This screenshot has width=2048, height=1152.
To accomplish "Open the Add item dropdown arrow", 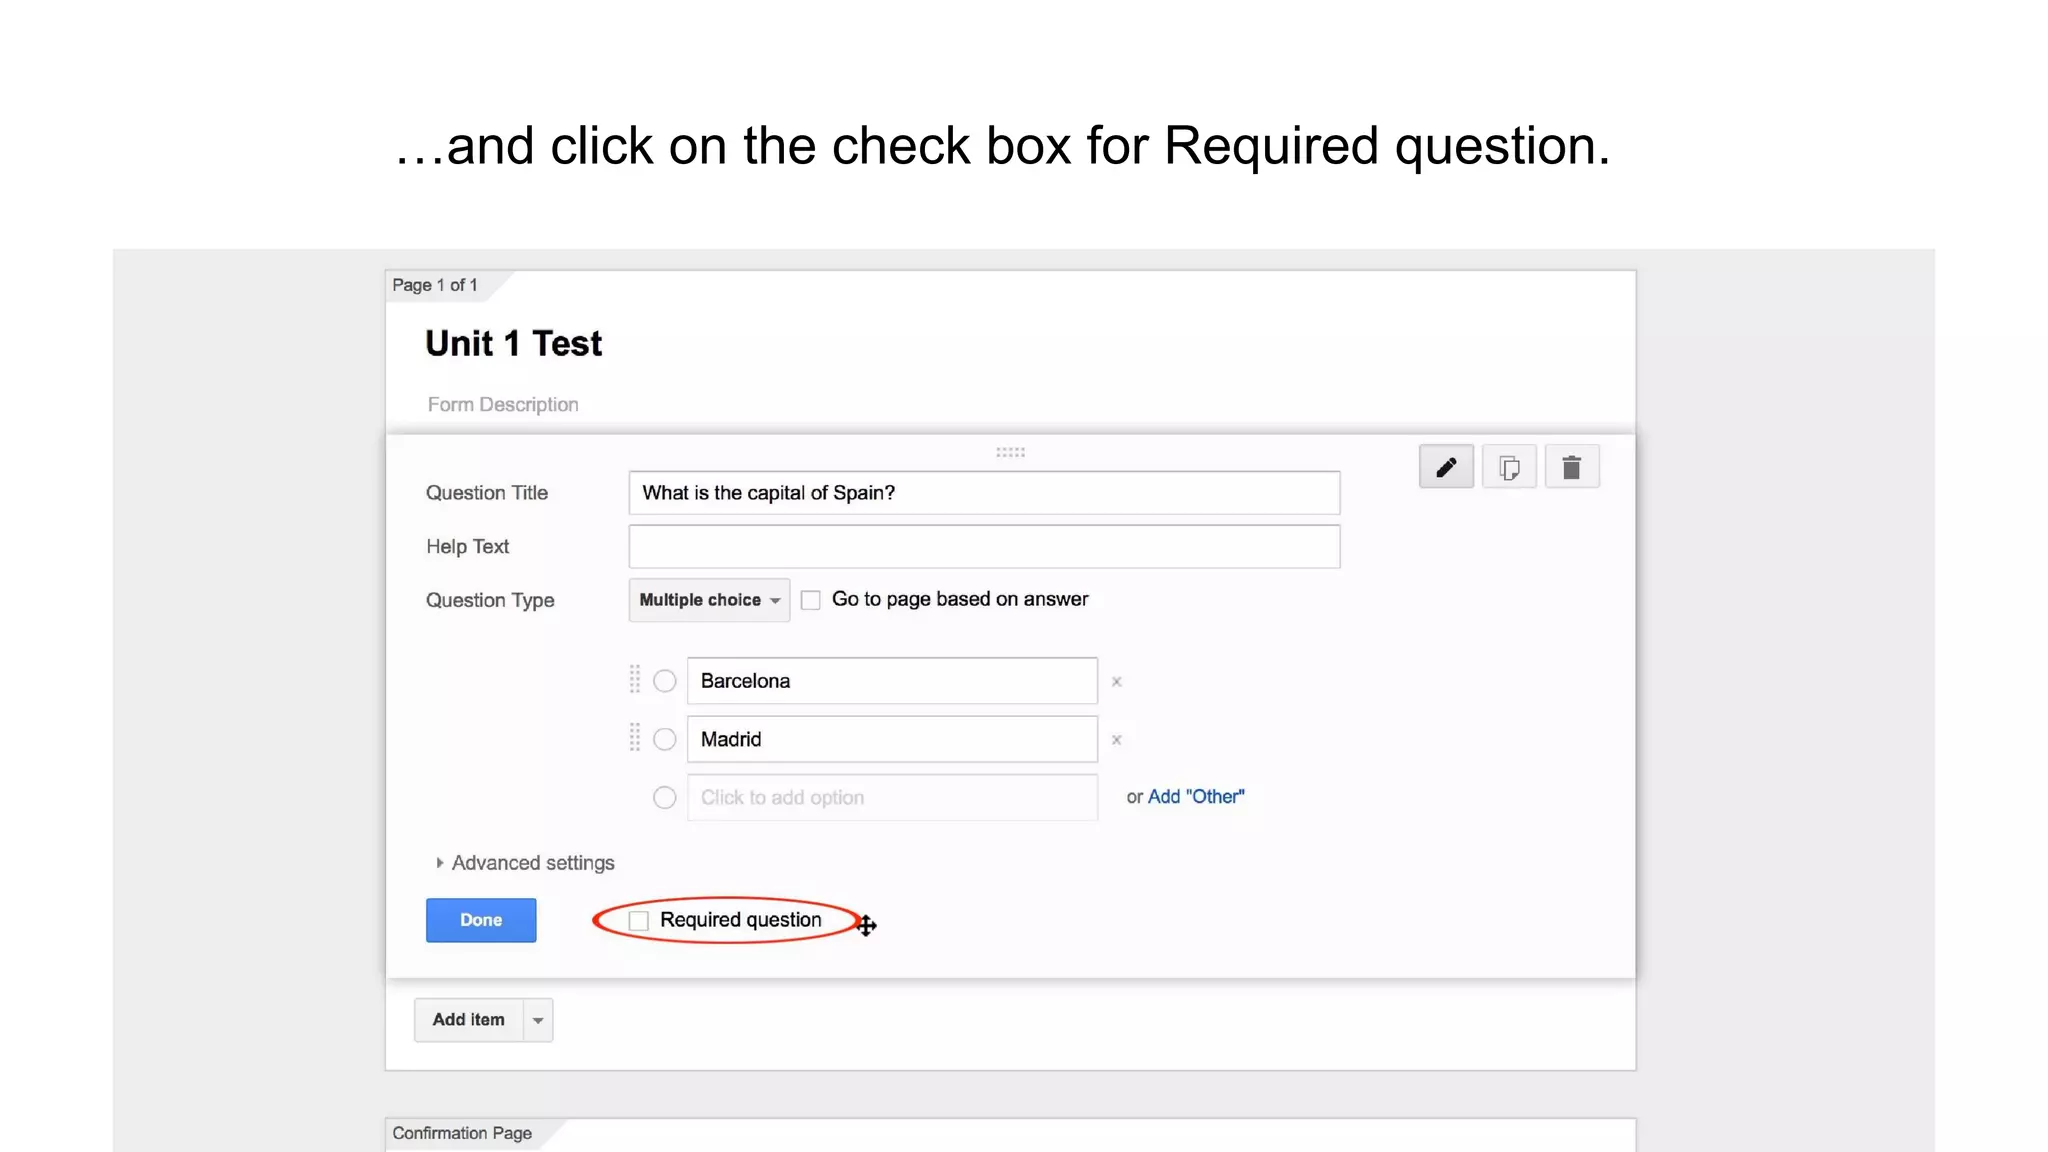I will point(538,1020).
